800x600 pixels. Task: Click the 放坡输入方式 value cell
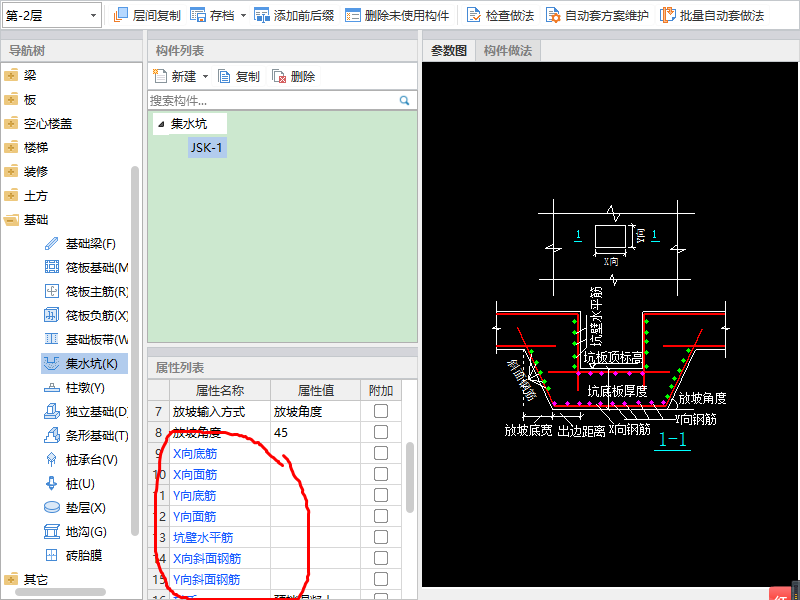(315, 411)
